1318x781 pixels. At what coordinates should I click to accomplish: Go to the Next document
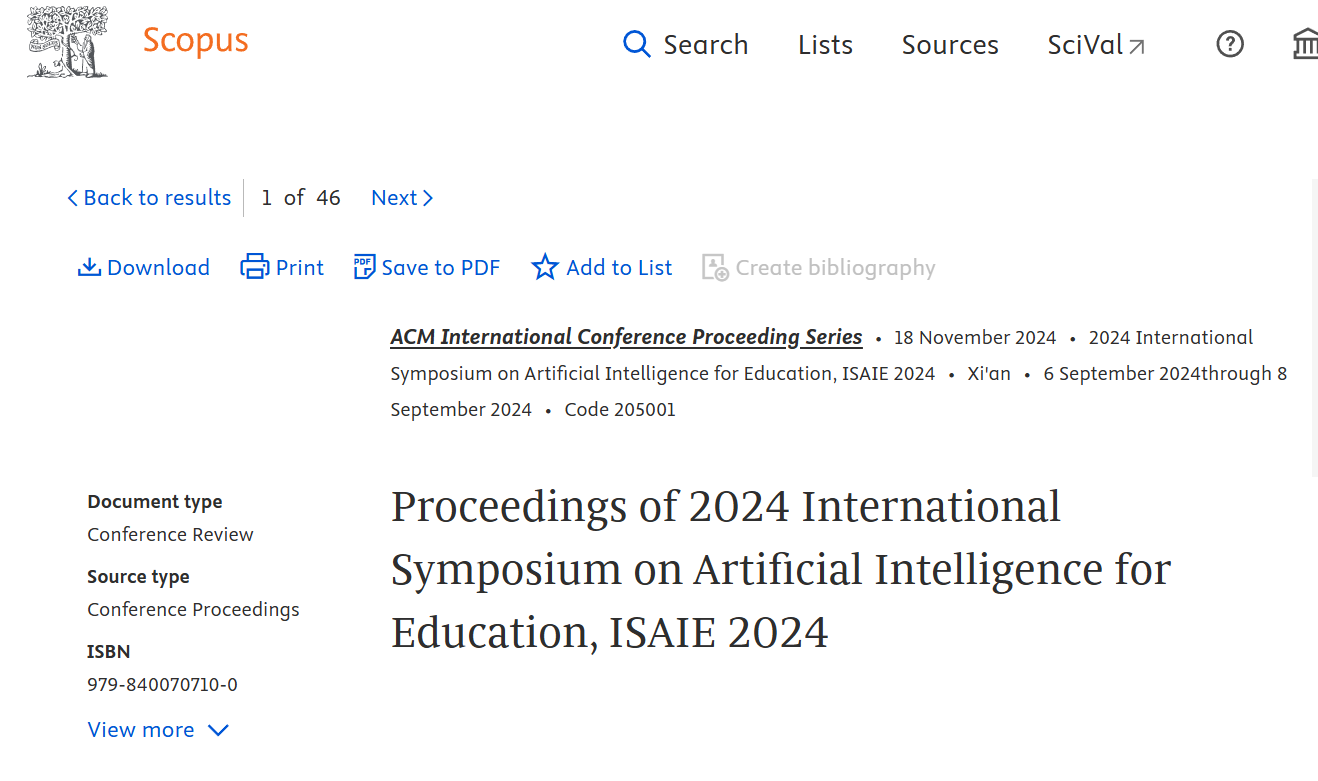click(402, 198)
